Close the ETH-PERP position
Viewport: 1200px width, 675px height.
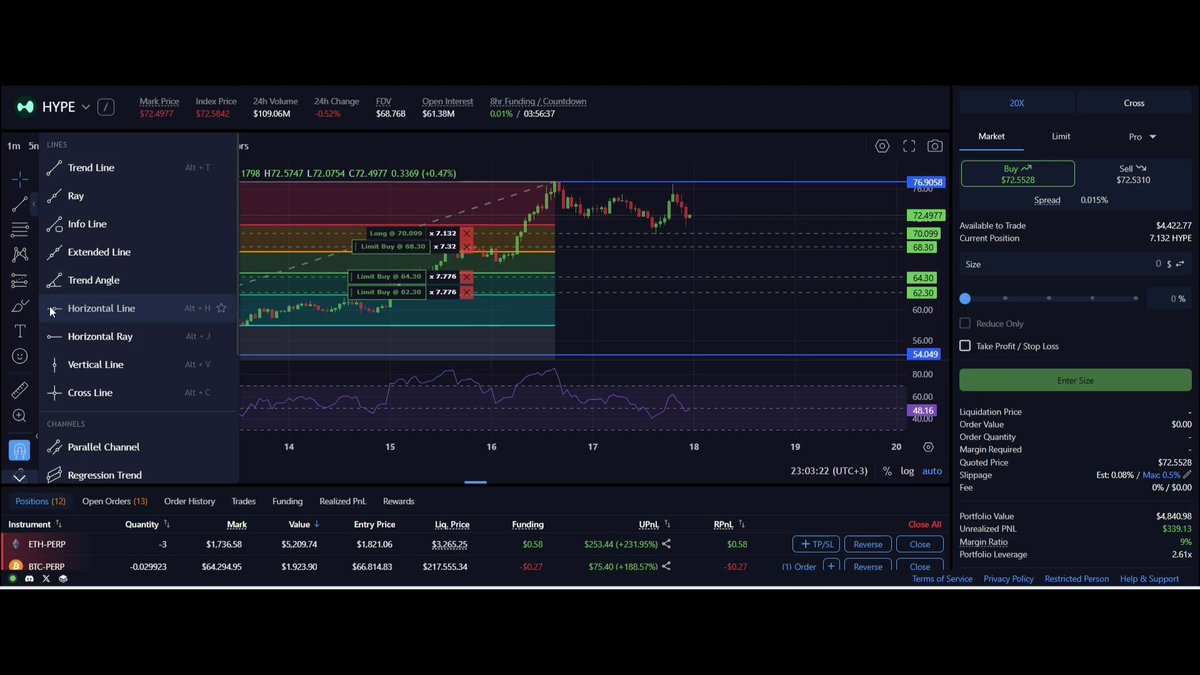click(x=920, y=544)
